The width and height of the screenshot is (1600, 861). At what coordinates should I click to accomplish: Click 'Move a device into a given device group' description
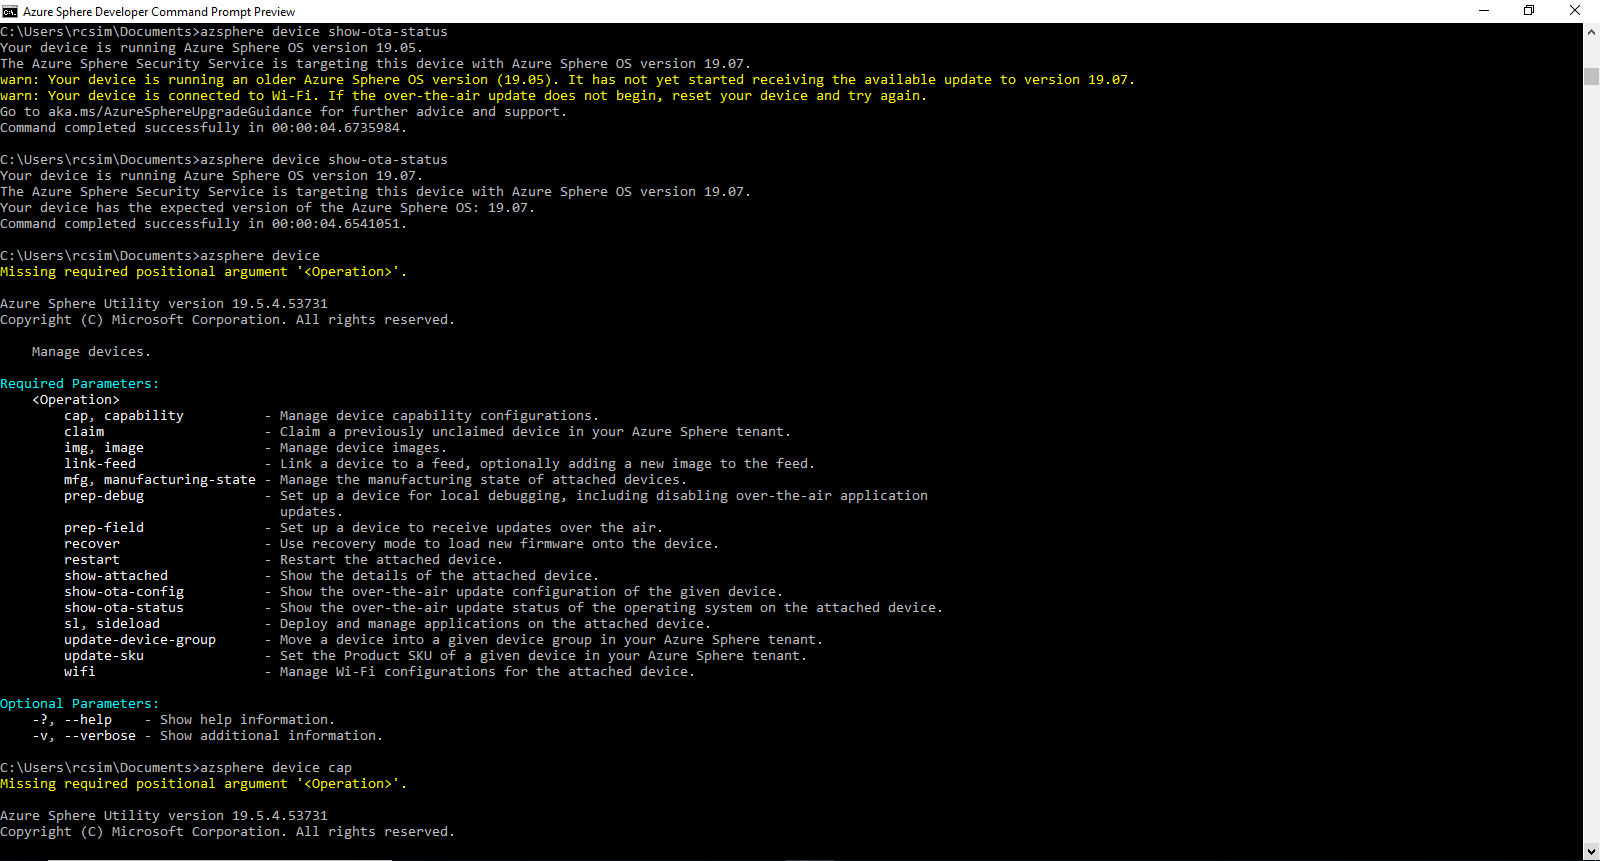[x=552, y=640]
